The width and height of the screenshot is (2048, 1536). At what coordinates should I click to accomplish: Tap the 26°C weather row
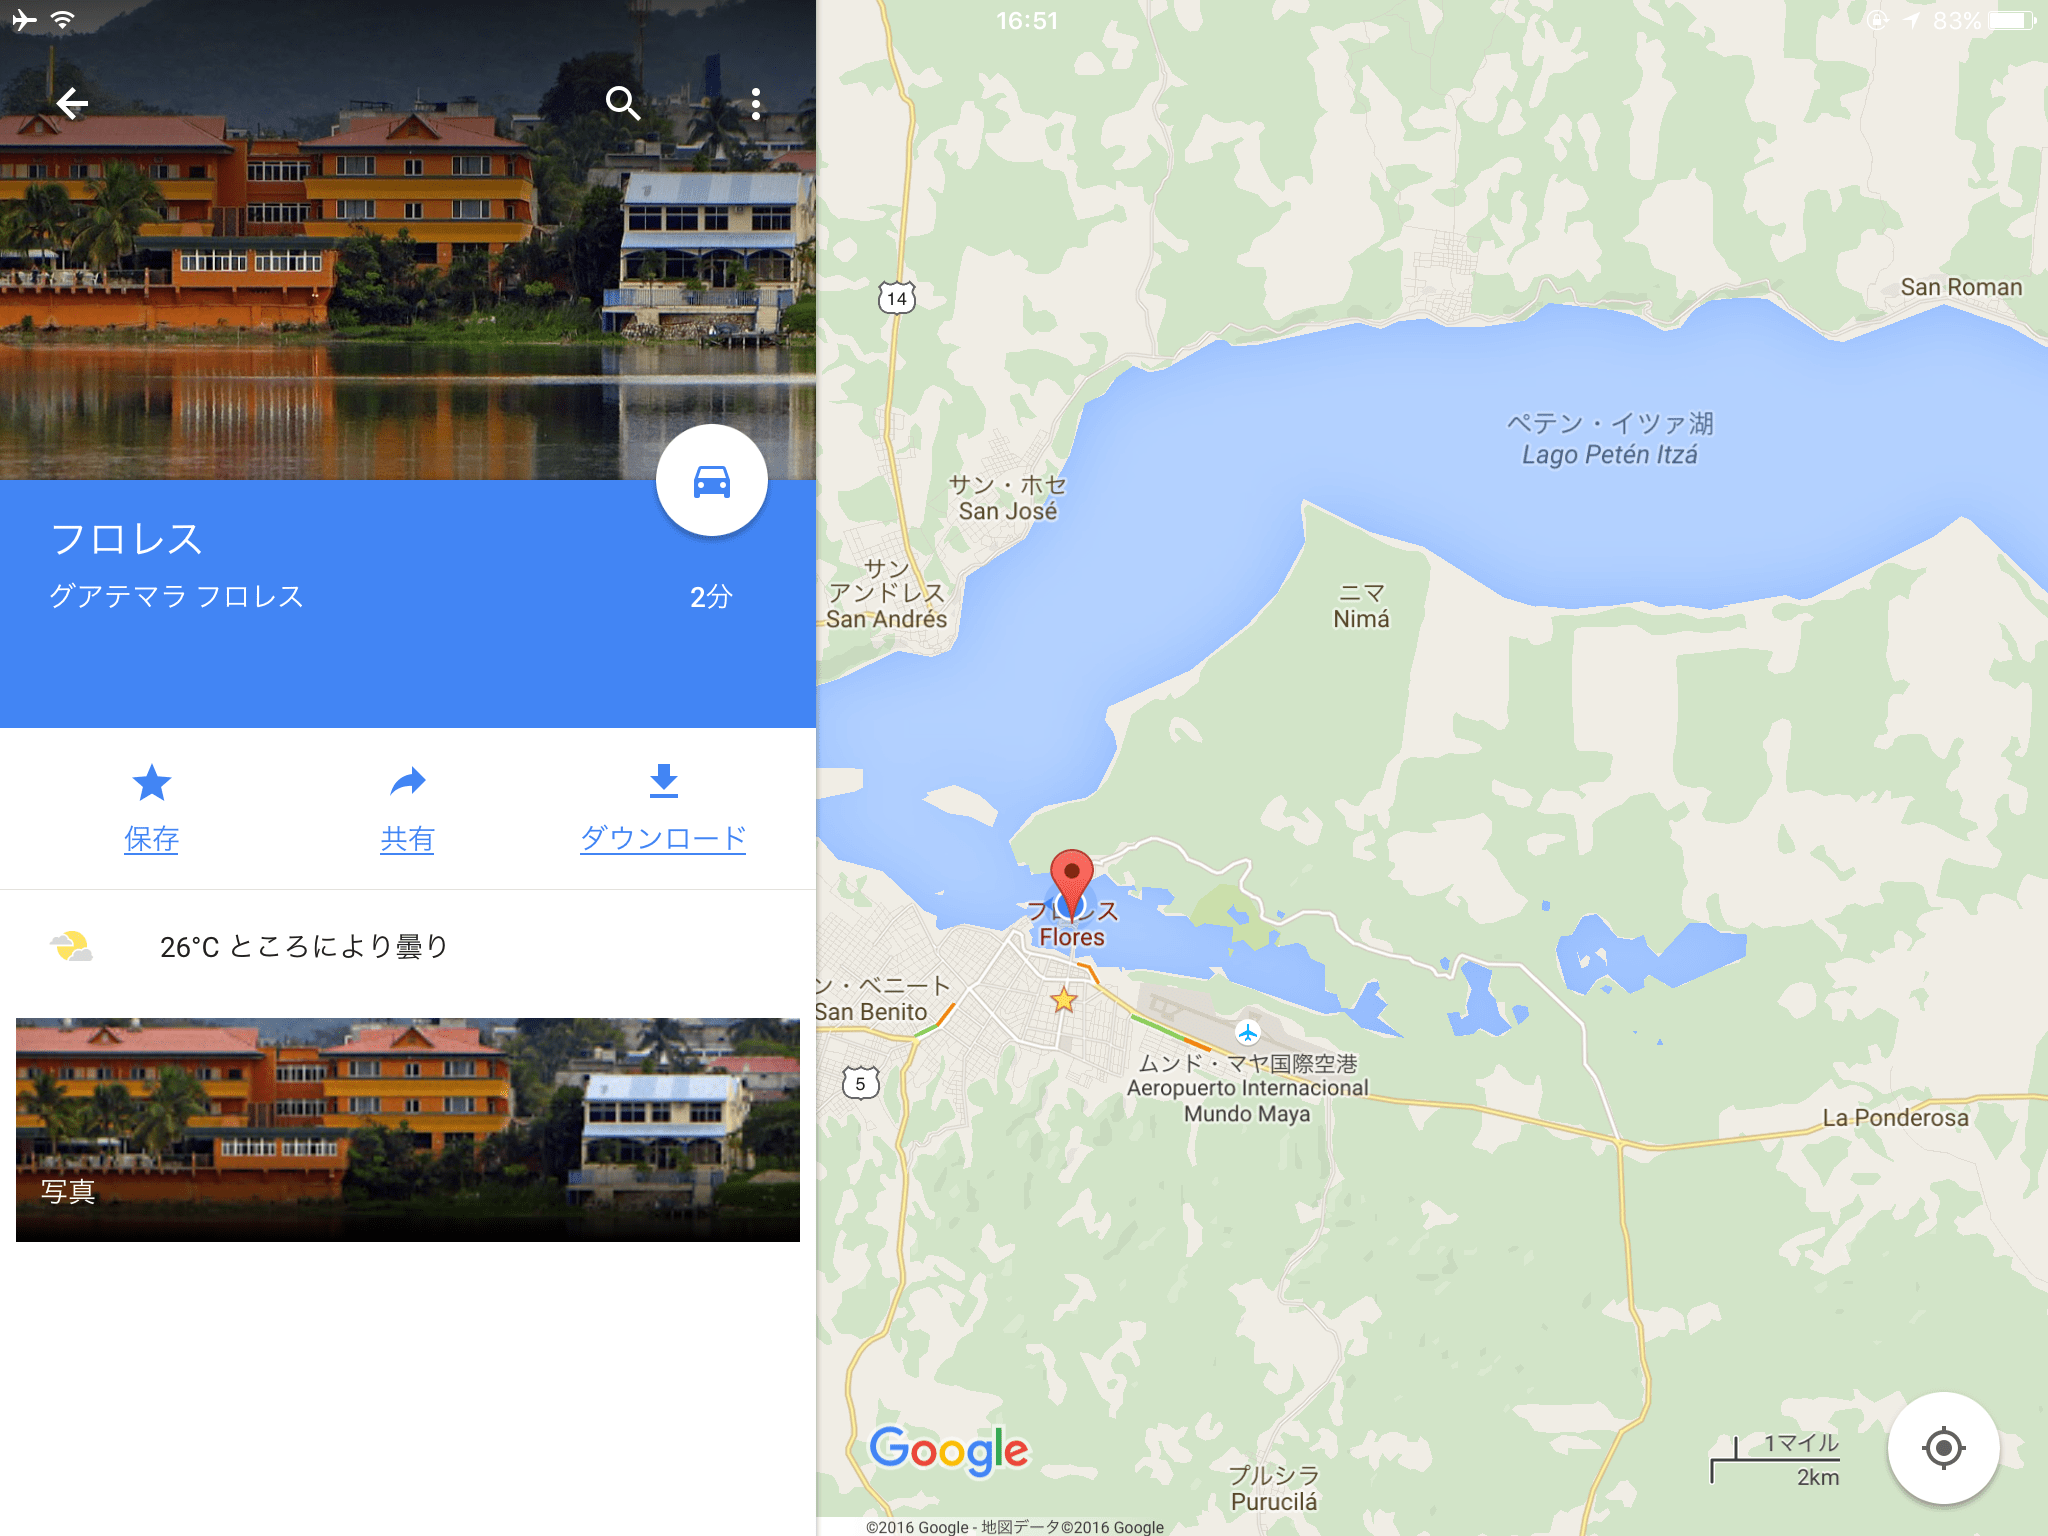pyautogui.click(x=408, y=946)
